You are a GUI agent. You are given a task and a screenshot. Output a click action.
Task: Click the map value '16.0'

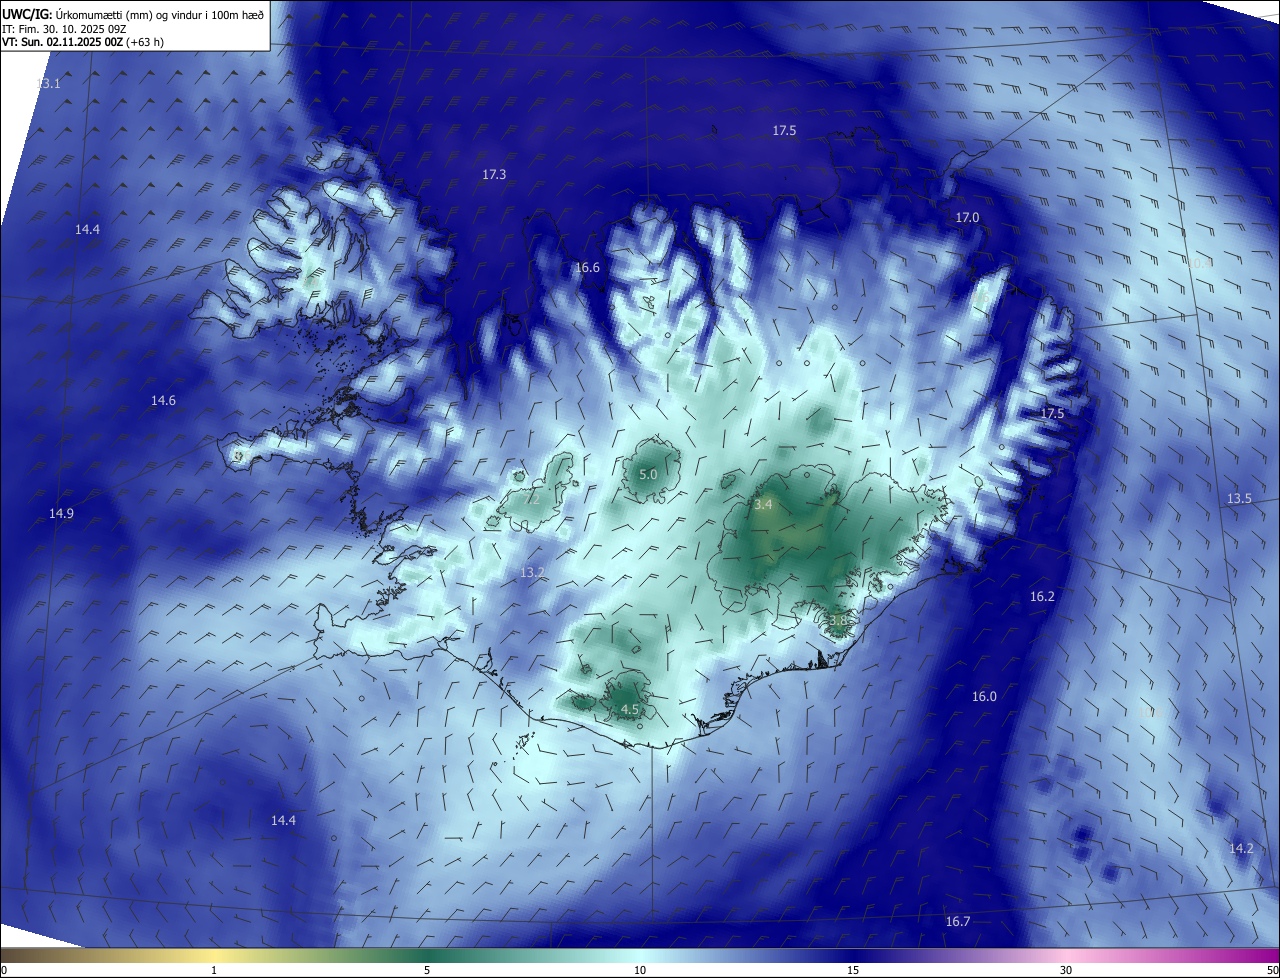985,697
